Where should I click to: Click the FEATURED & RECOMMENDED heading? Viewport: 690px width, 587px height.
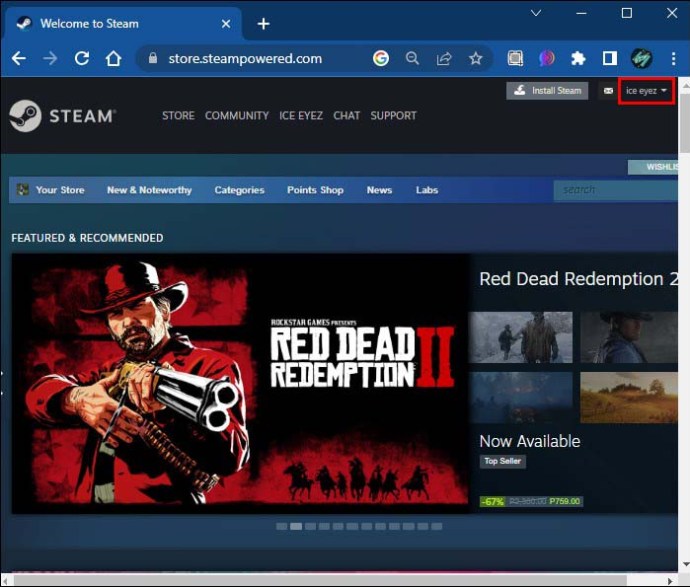pyautogui.click(x=87, y=238)
